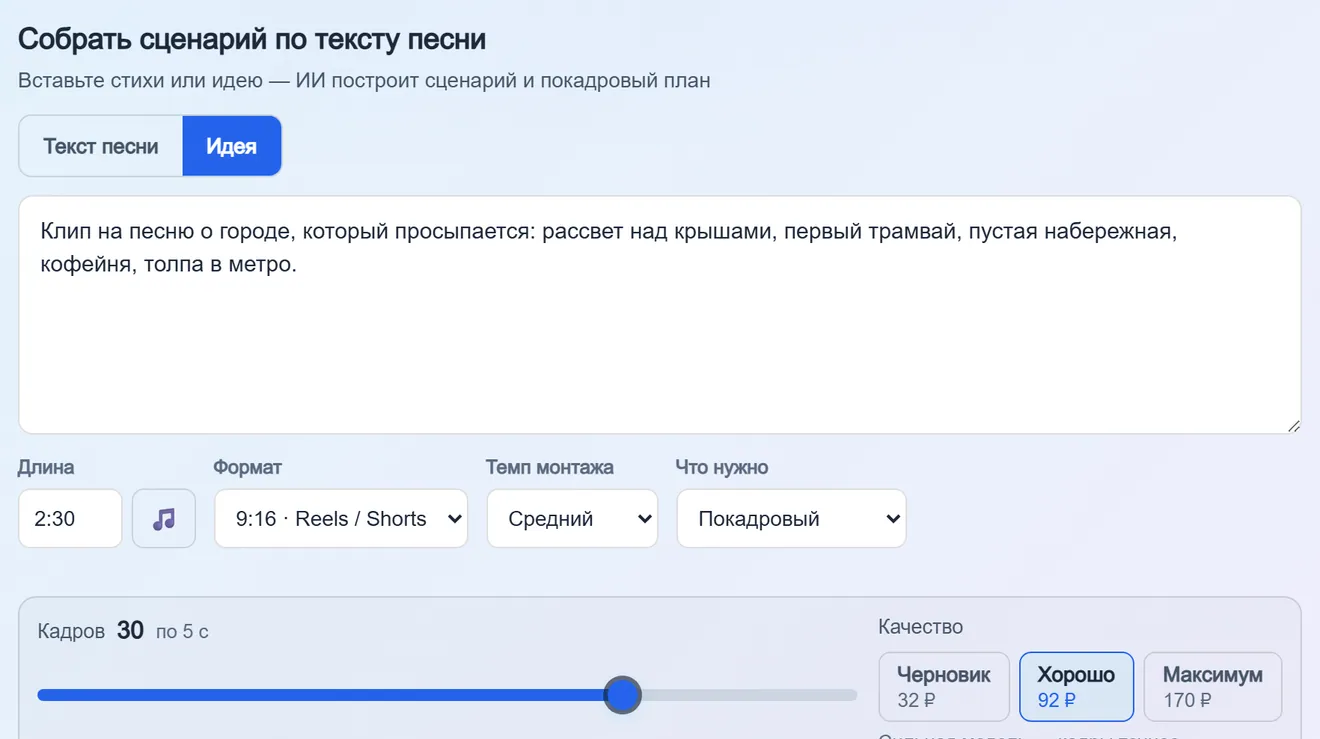The height and width of the screenshot is (739, 1320).
Task: Open the Формат dropdown 9:16 Reels / Shorts
Action: coord(341,518)
